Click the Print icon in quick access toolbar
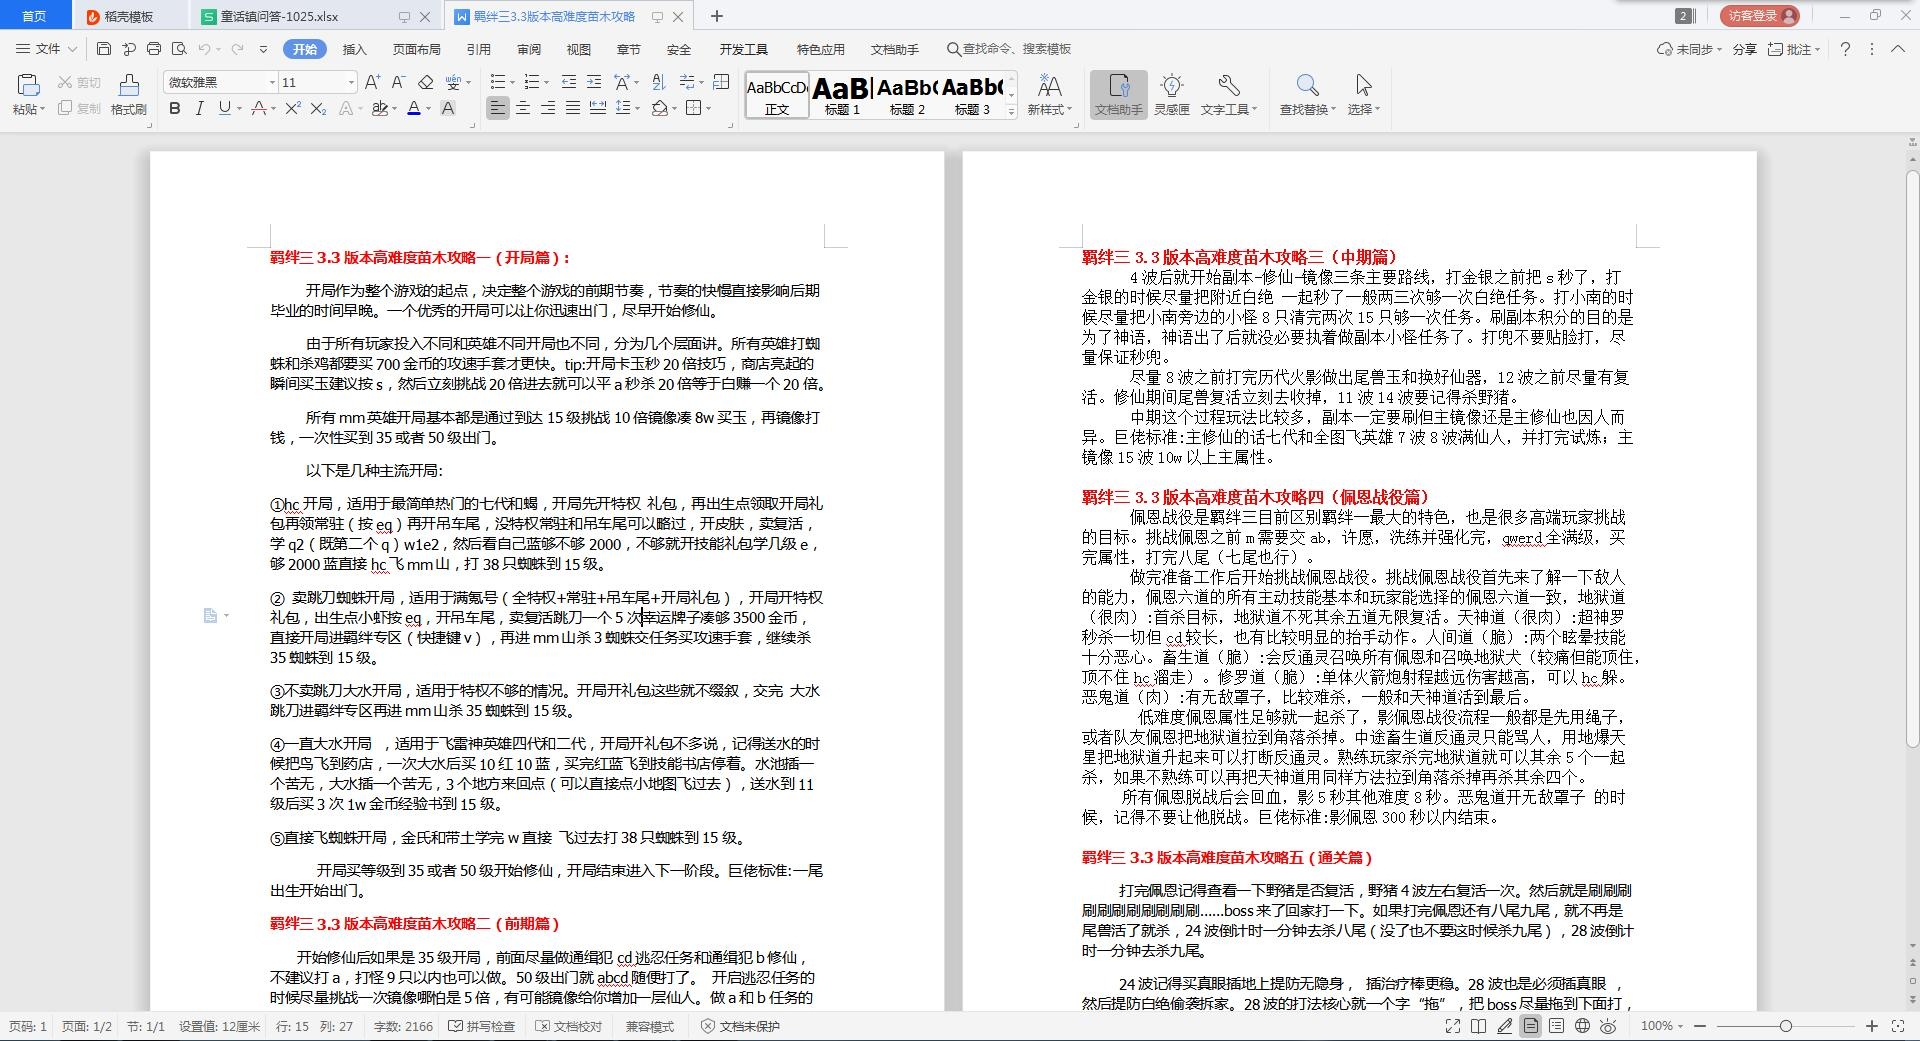This screenshot has width=1920, height=1041. (x=153, y=49)
